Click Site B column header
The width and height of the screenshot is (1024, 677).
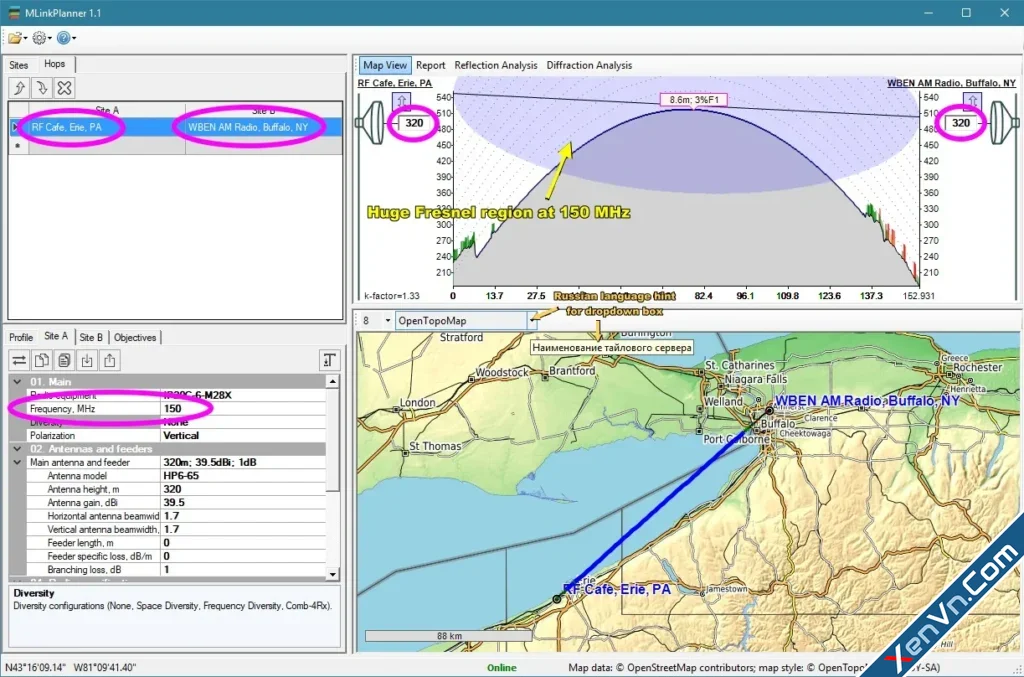pos(263,110)
